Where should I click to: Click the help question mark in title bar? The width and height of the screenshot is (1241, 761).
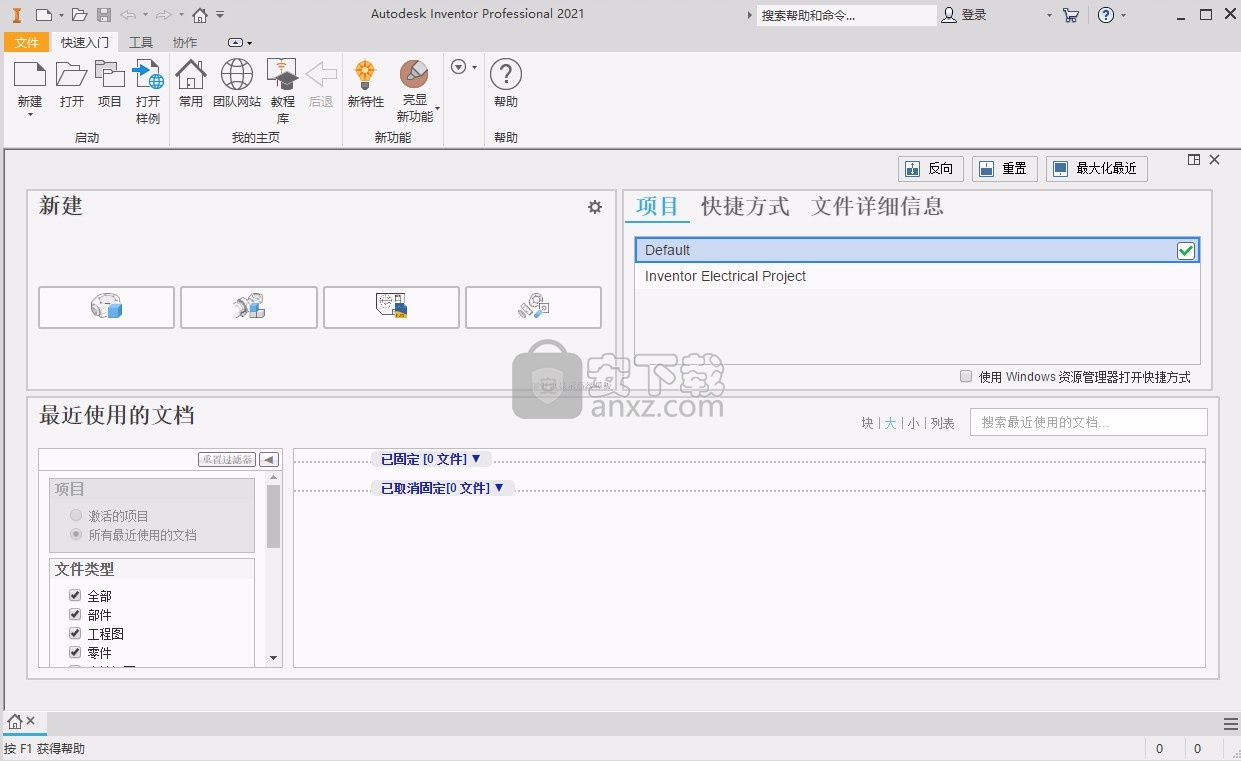1106,15
